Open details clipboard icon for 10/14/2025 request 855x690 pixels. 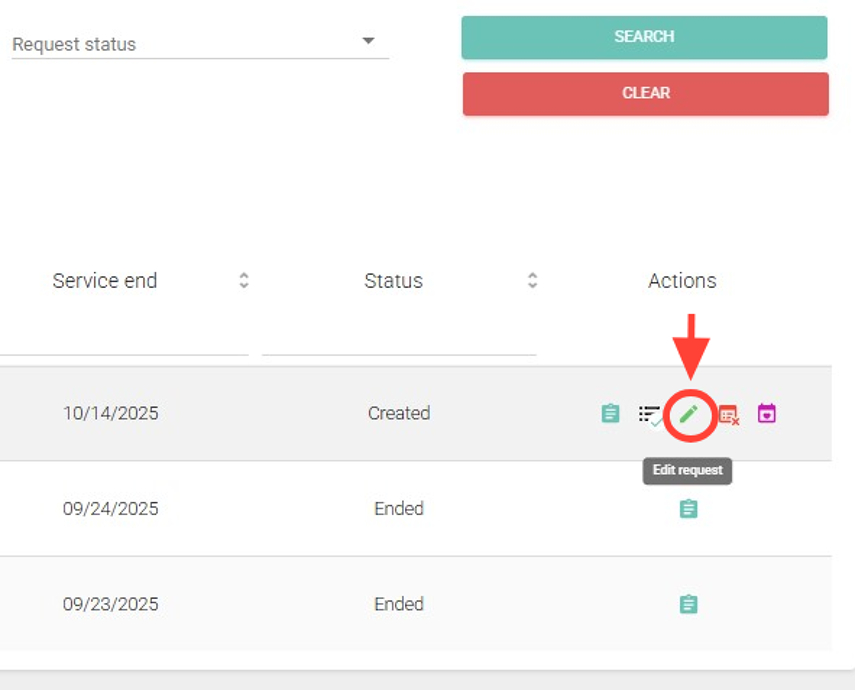(x=610, y=413)
